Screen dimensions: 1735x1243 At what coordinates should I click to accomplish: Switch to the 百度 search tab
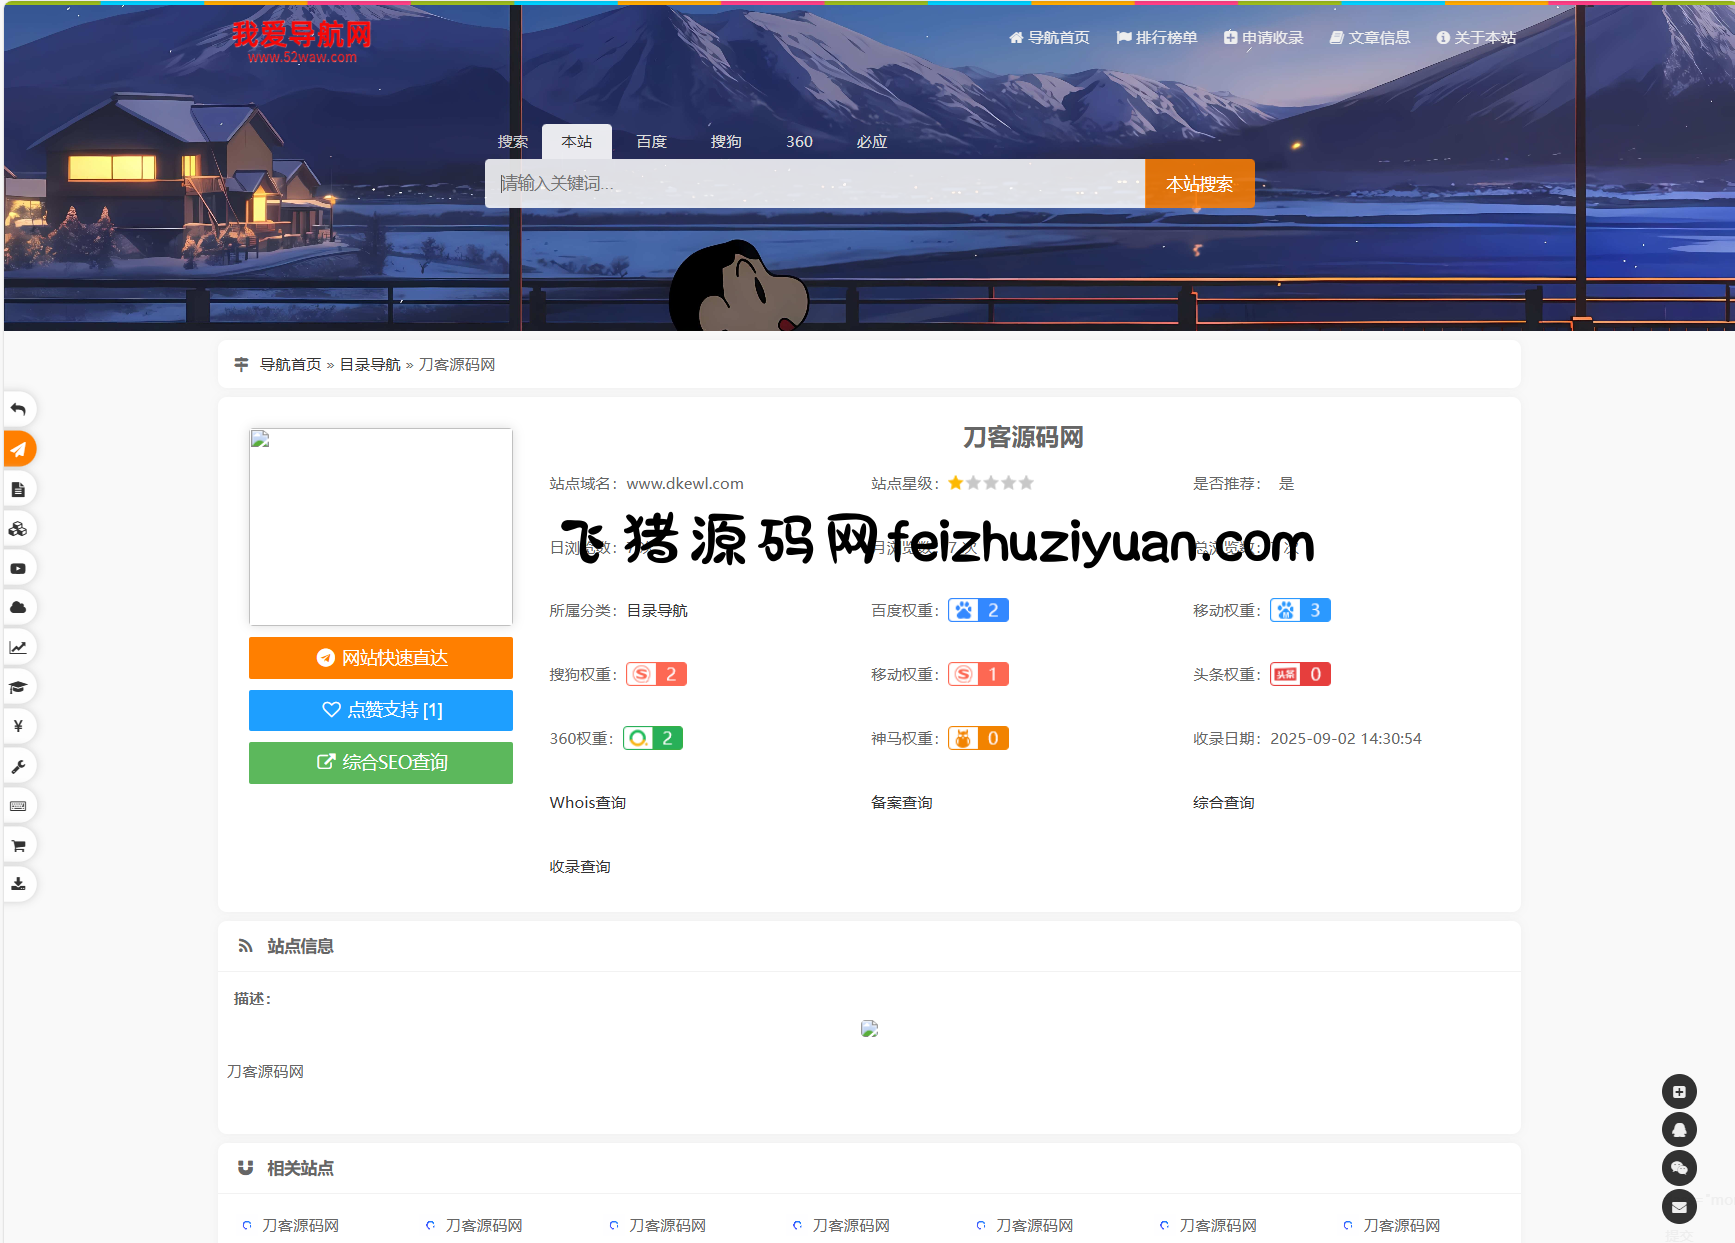651,142
